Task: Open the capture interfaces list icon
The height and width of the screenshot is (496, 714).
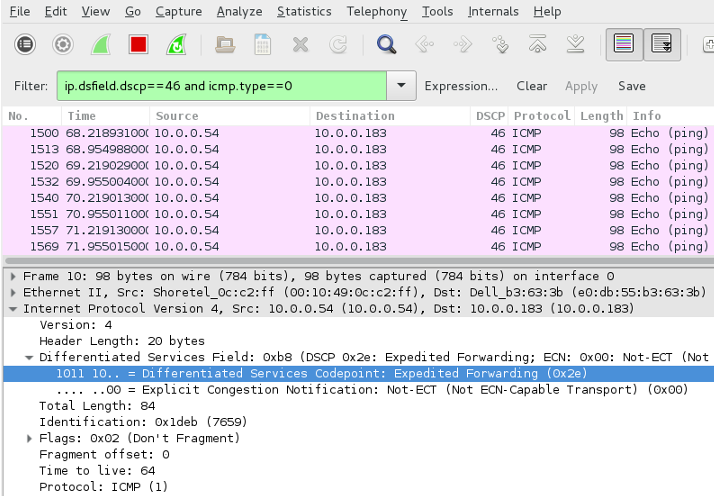Action: (25, 45)
